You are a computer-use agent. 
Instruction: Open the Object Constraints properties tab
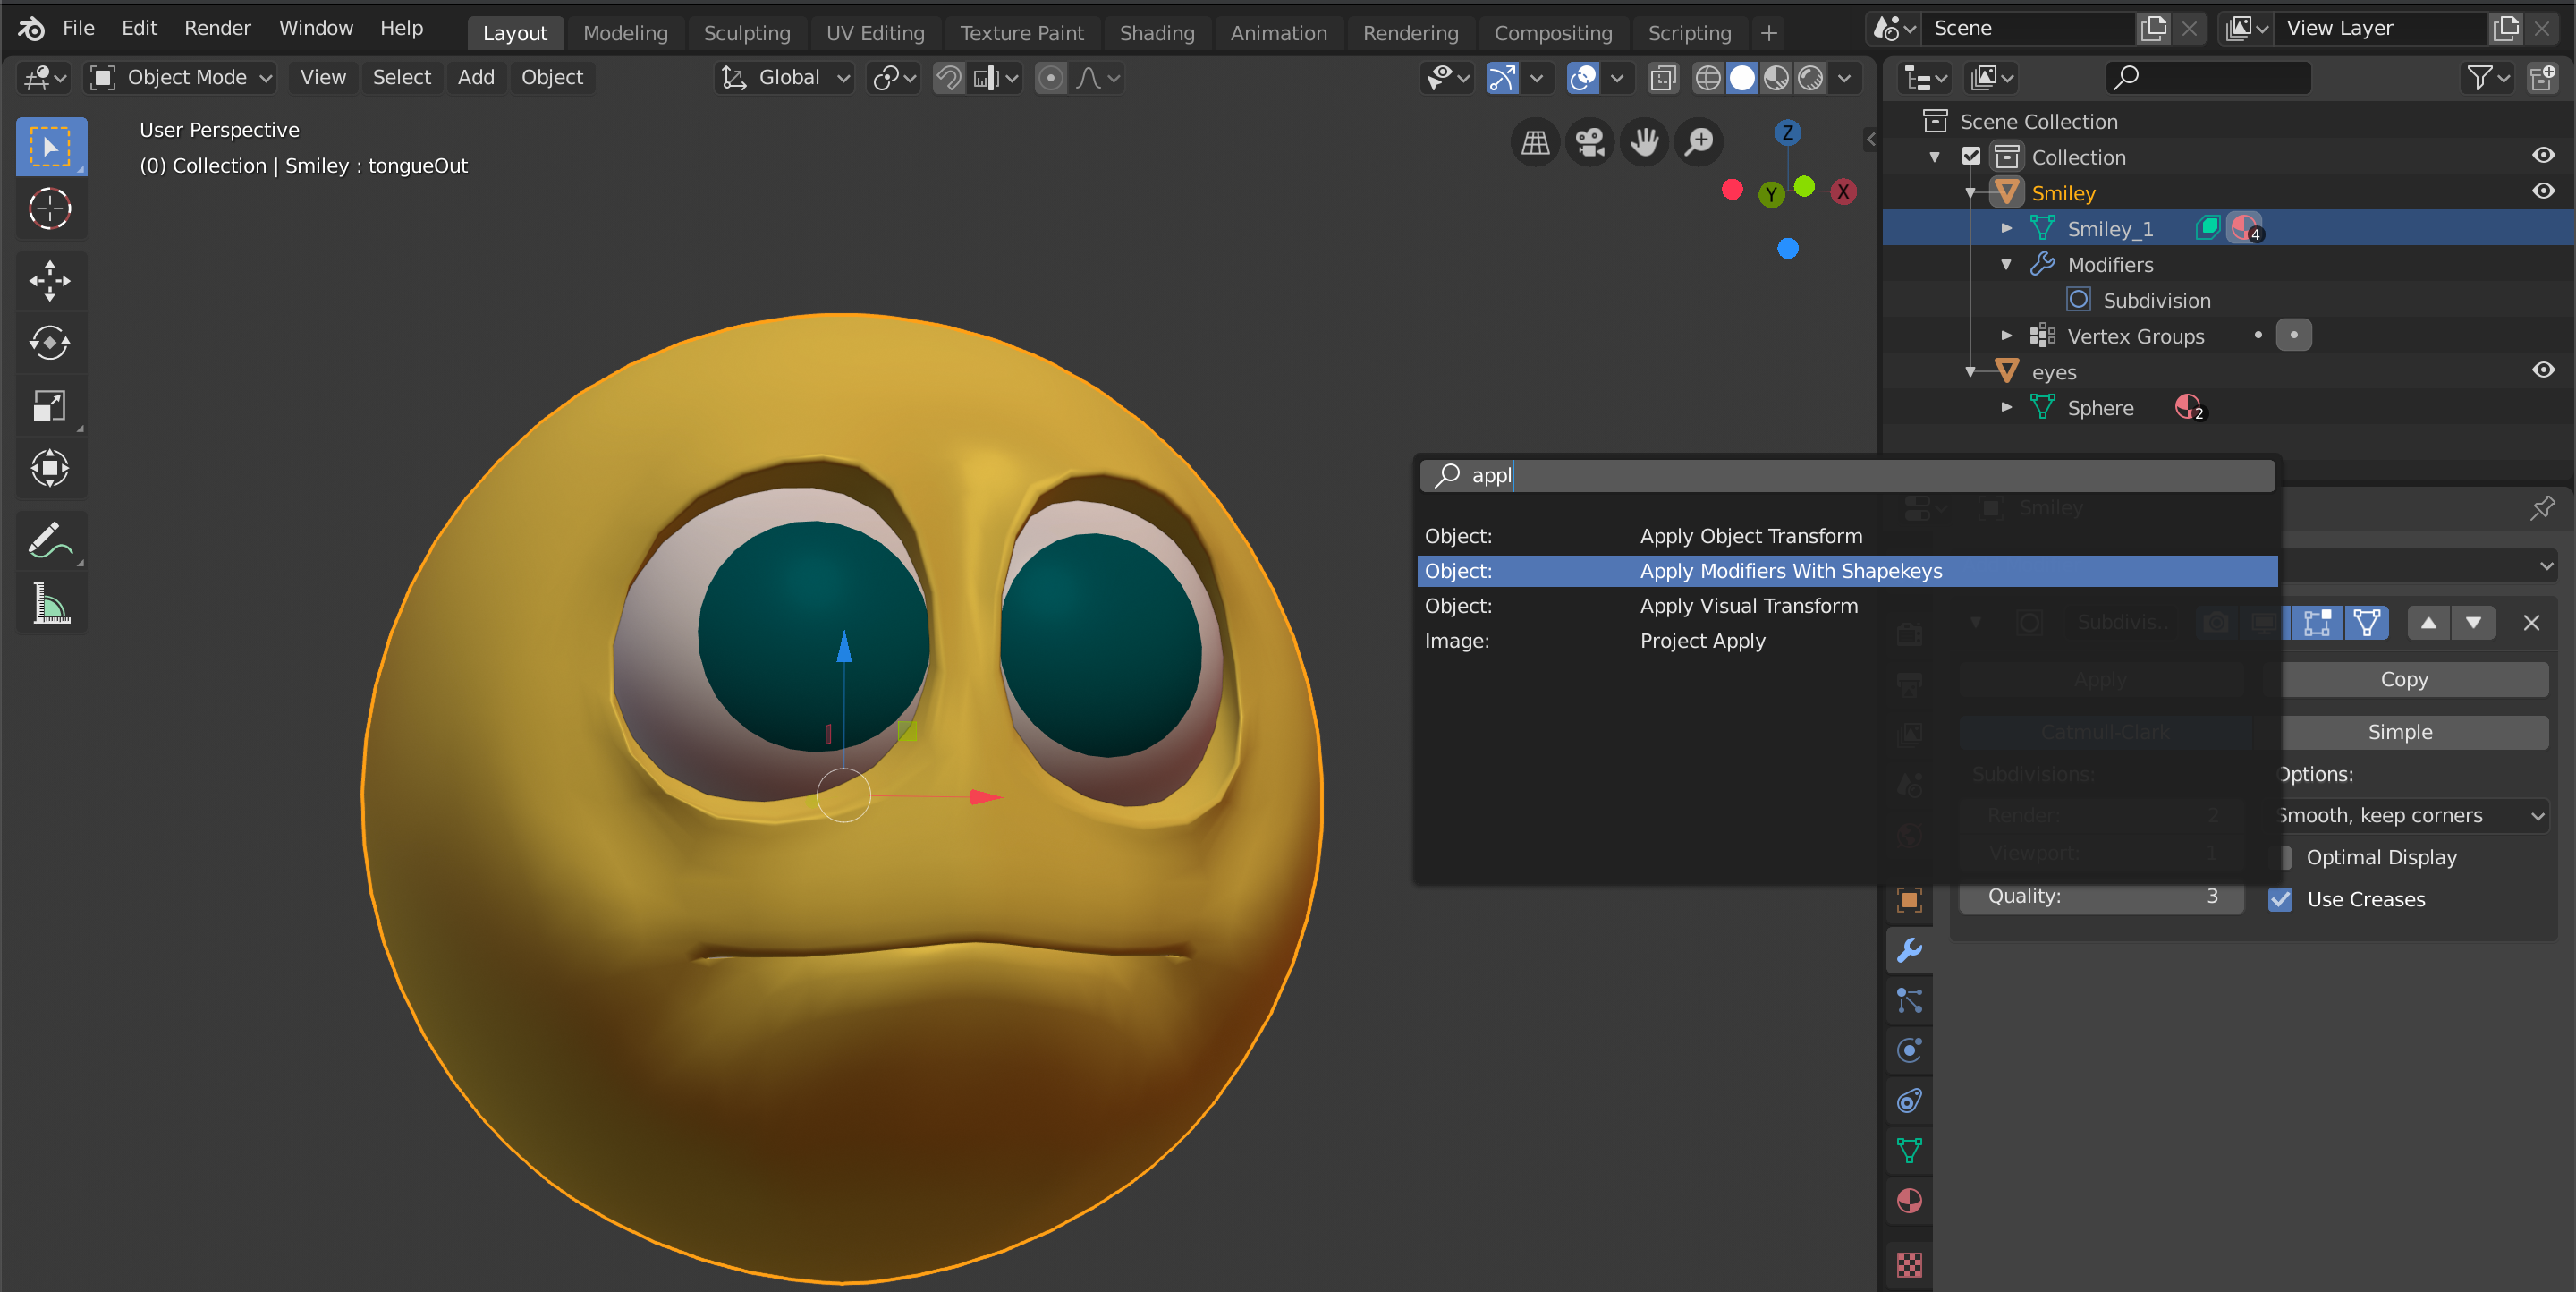click(x=1909, y=1101)
